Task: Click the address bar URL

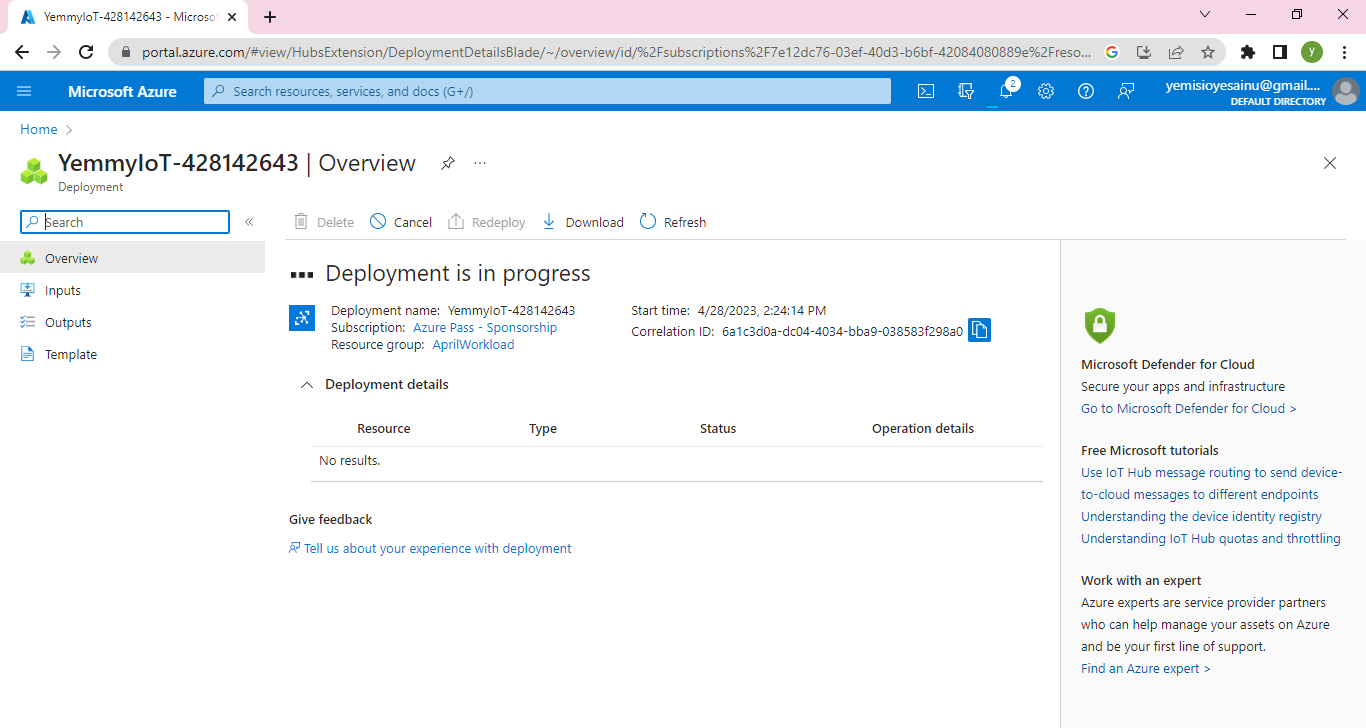Action: point(617,52)
